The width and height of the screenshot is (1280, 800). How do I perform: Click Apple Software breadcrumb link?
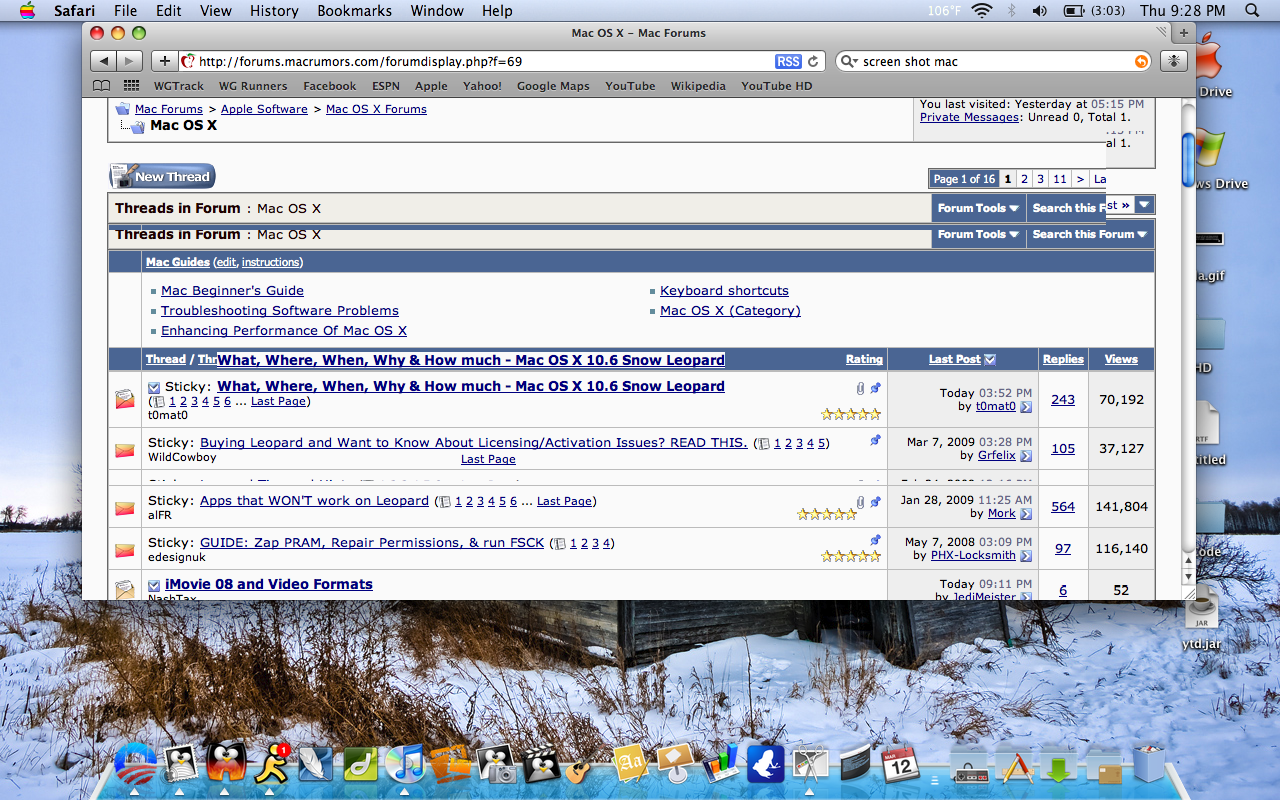point(264,109)
